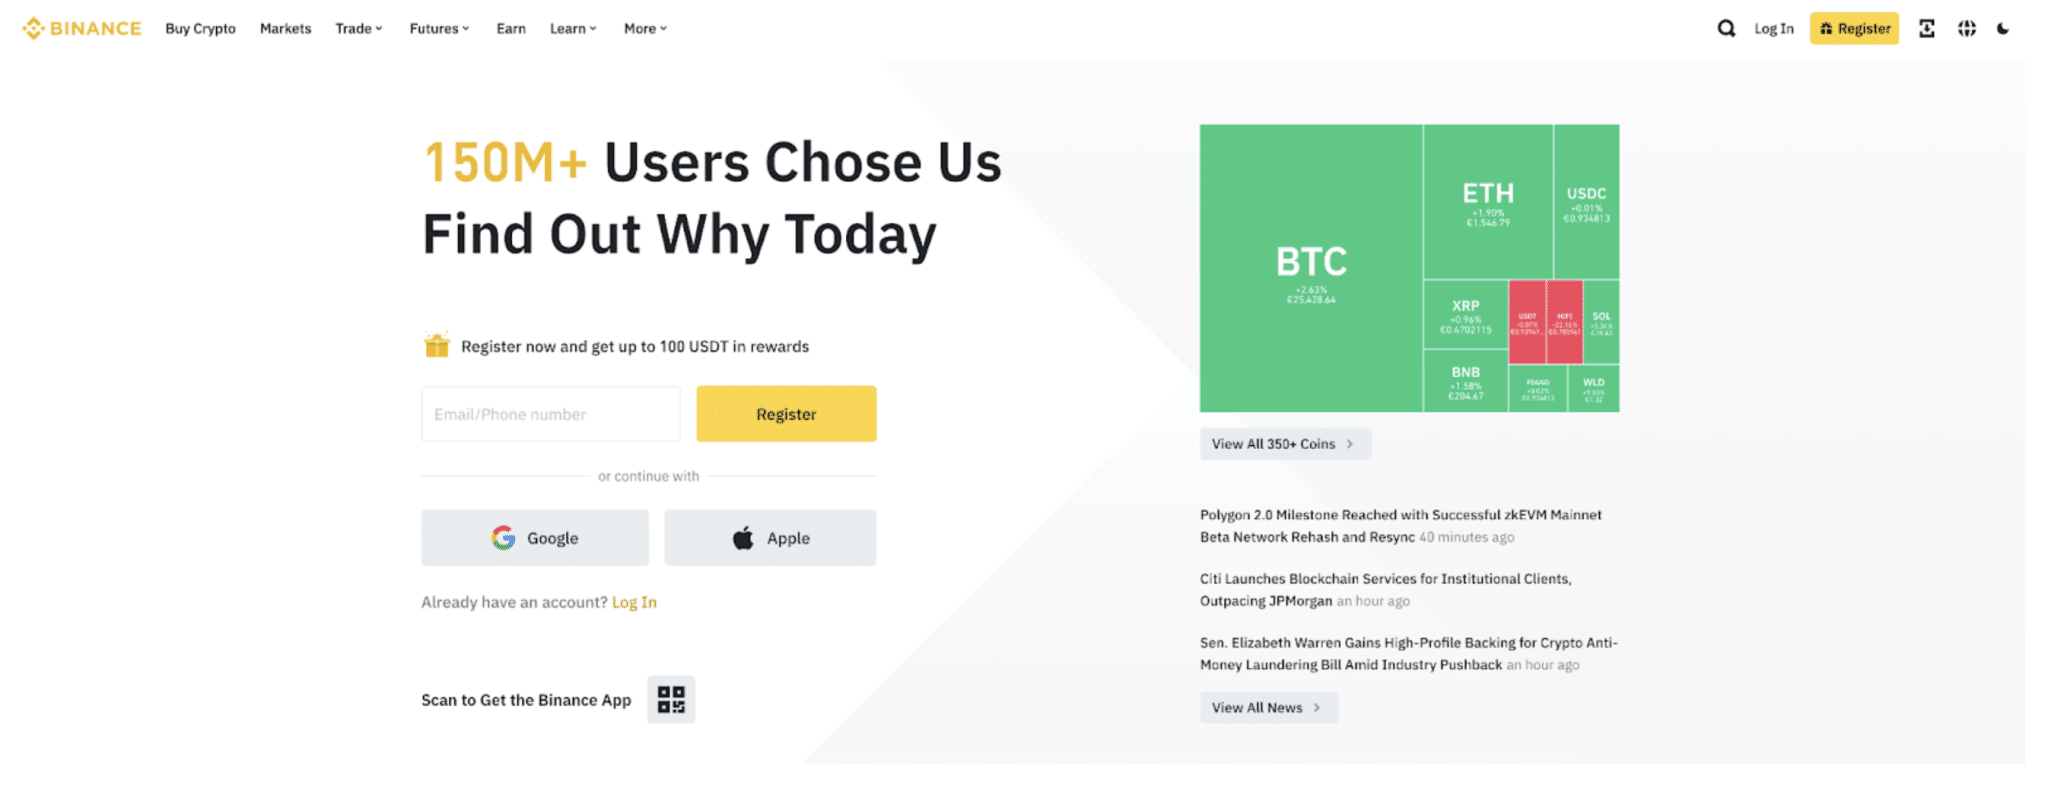Screen dimensions: 2048x802
Task: Continue with Apple sign-in
Action: pos(770,538)
